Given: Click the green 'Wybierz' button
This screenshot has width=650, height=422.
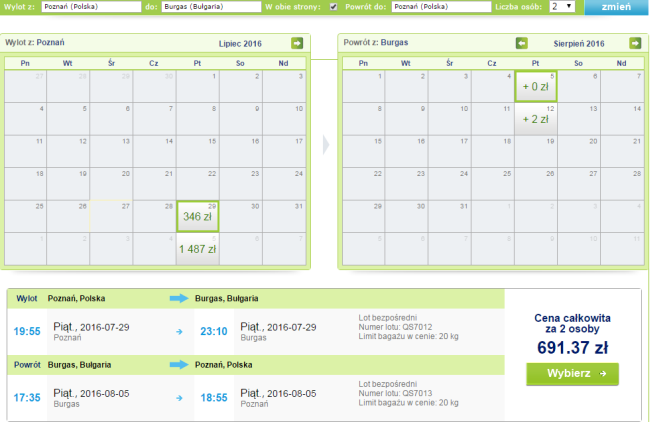Looking at the screenshot, I should (572, 373).
